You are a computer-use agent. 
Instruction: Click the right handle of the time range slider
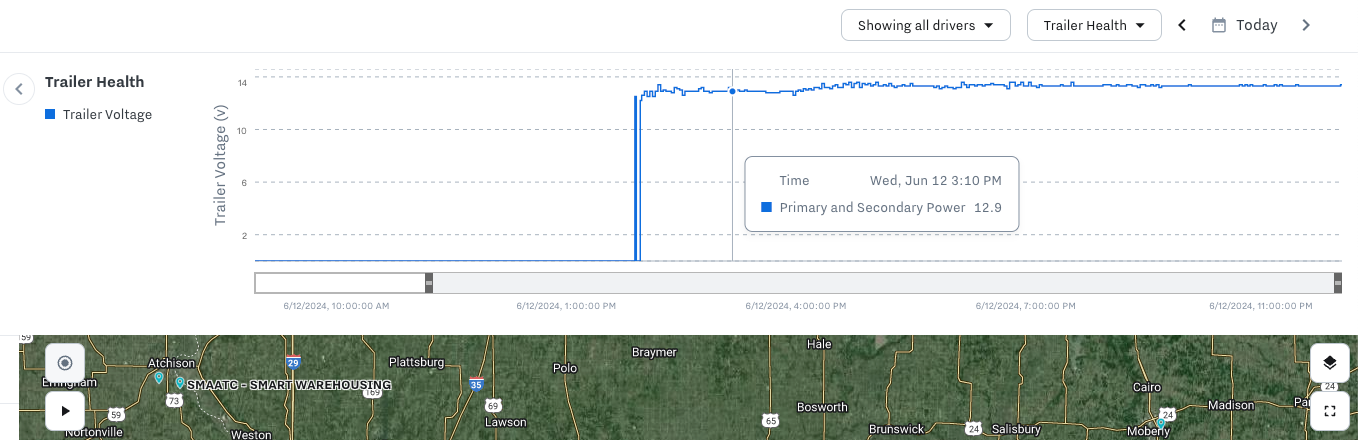[1338, 283]
